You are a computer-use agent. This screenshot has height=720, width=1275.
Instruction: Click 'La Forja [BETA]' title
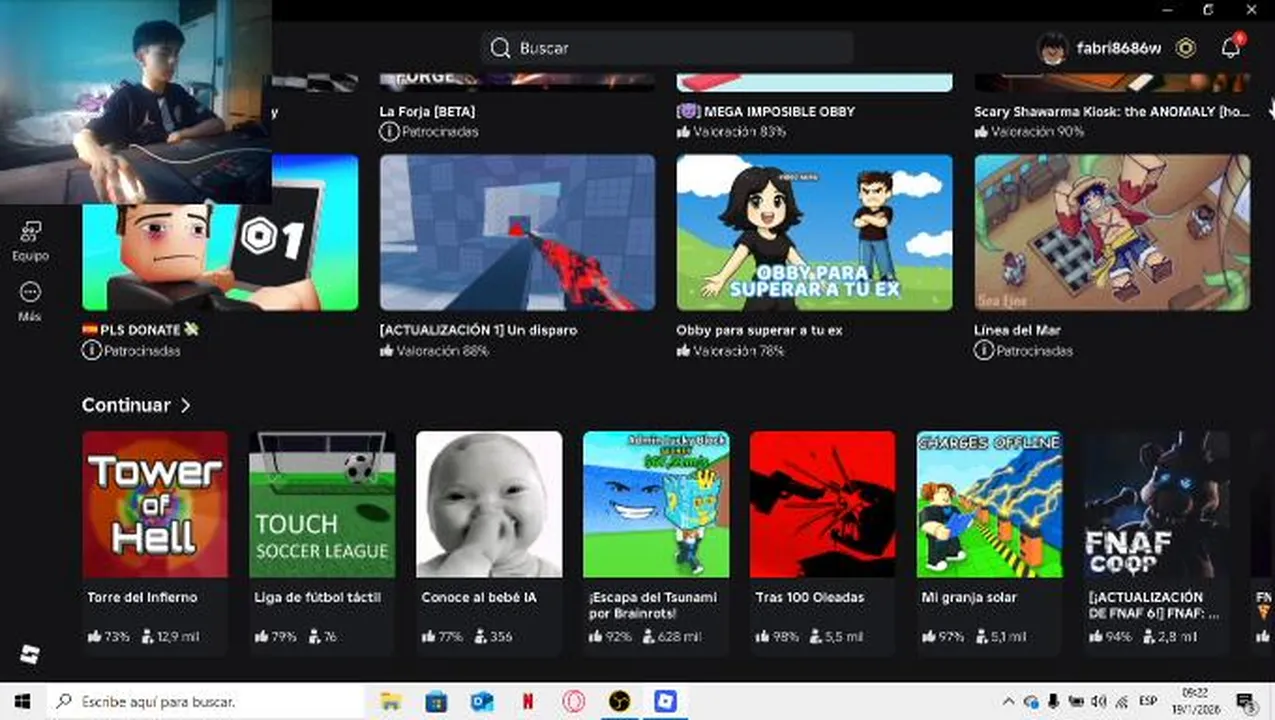(427, 111)
